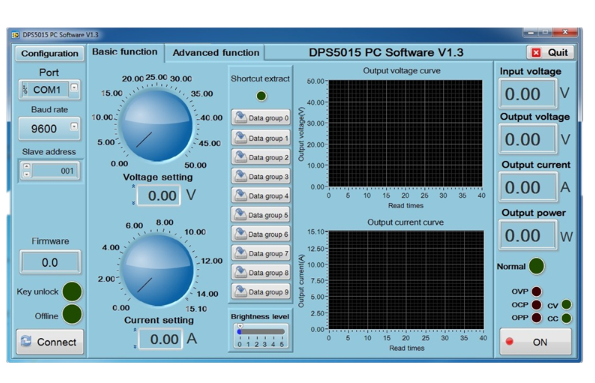The image size is (595, 383).
Task: Open the COM1 port dropdown
Action: (x=74, y=87)
